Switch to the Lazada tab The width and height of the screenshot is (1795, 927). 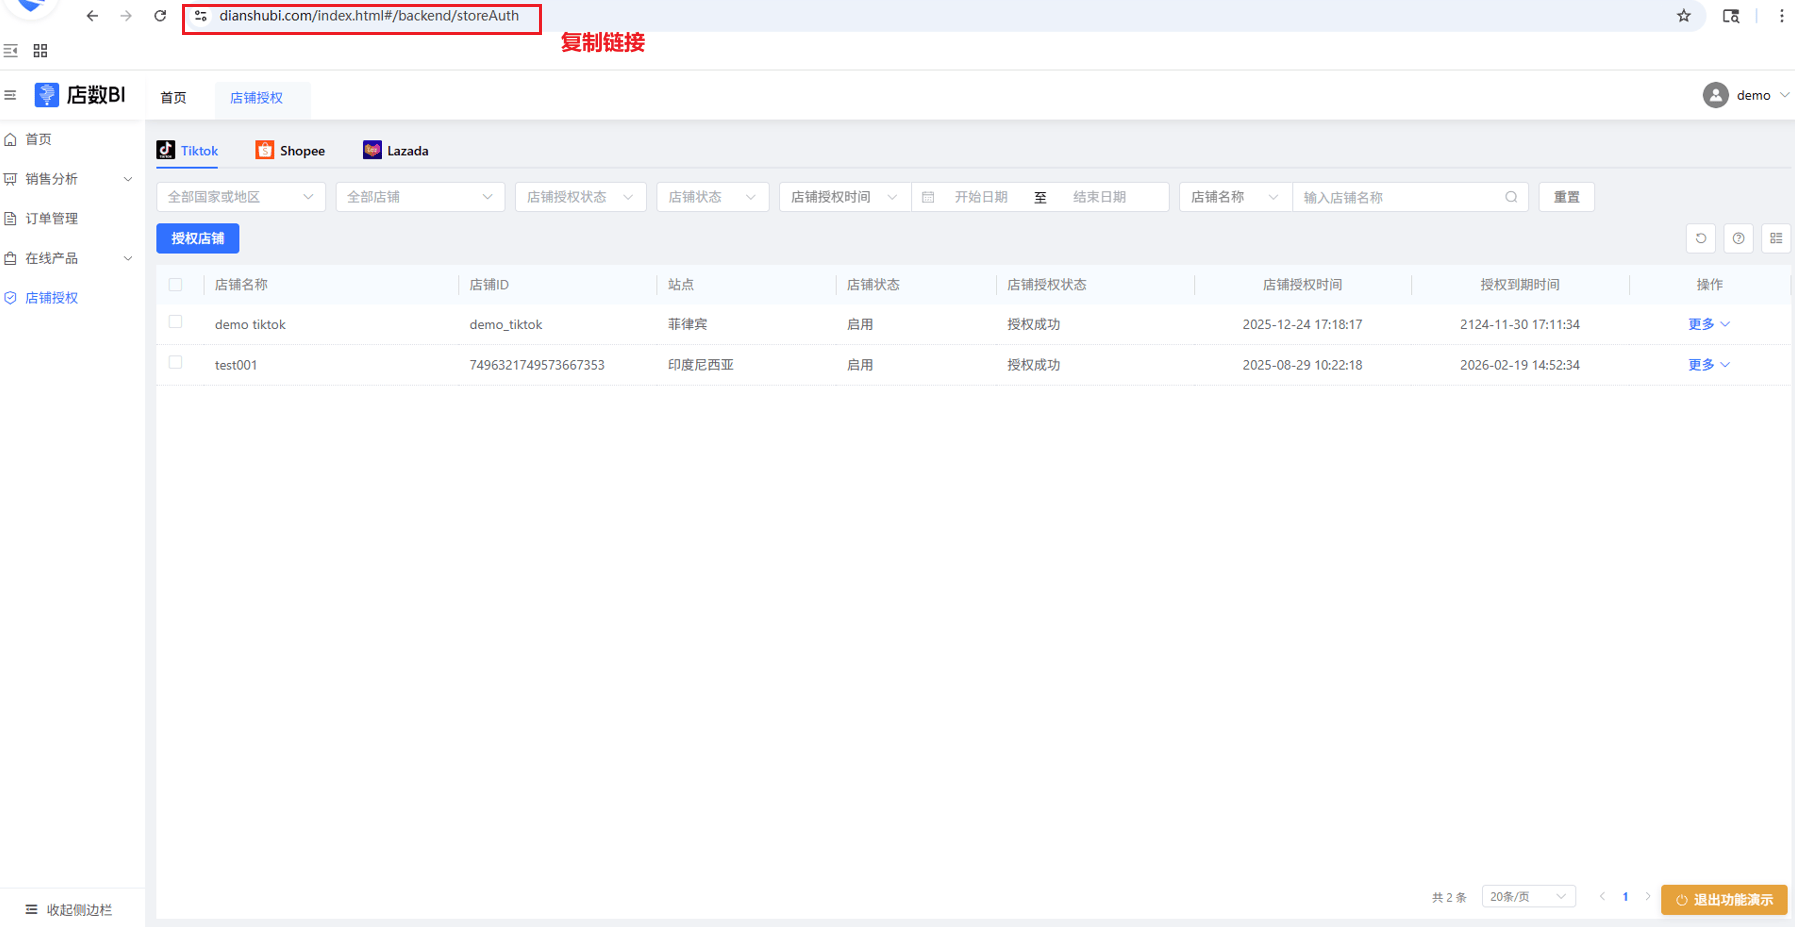pos(396,151)
